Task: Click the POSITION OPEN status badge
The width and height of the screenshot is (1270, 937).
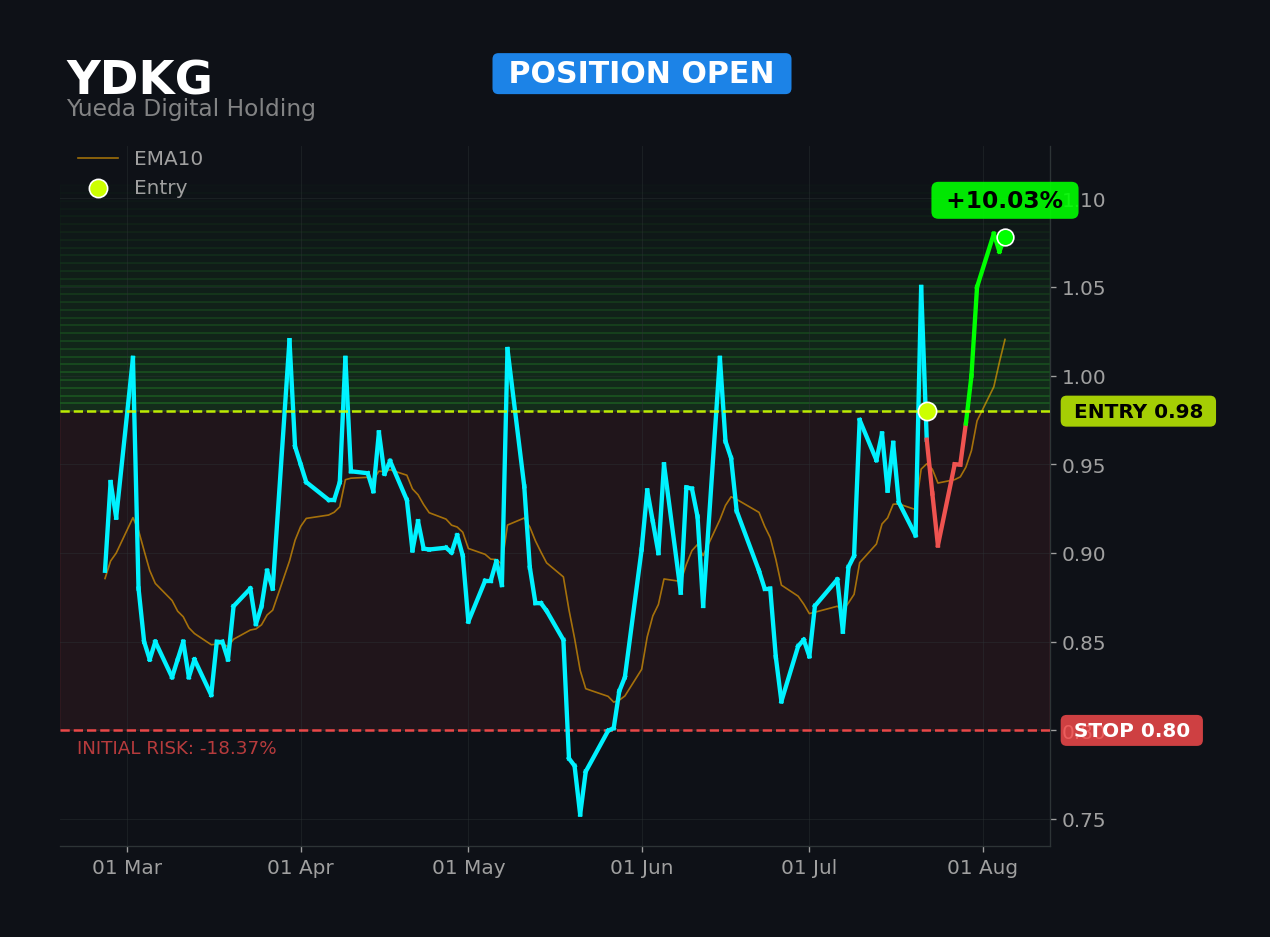Action: (642, 74)
